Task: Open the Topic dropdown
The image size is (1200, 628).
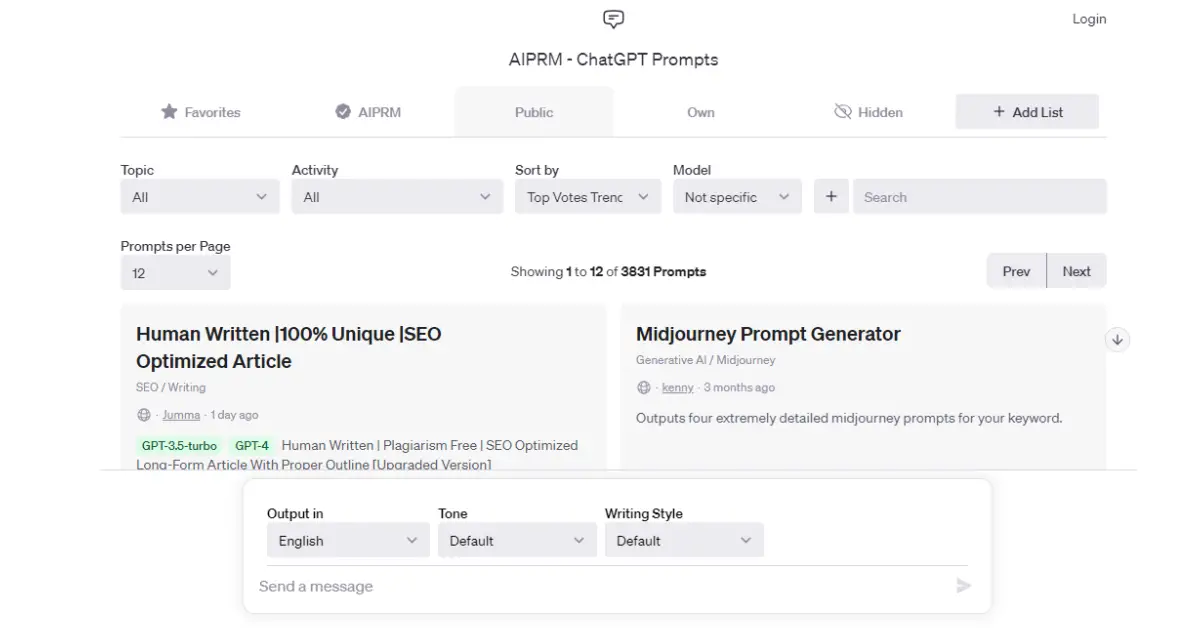Action: click(x=199, y=196)
